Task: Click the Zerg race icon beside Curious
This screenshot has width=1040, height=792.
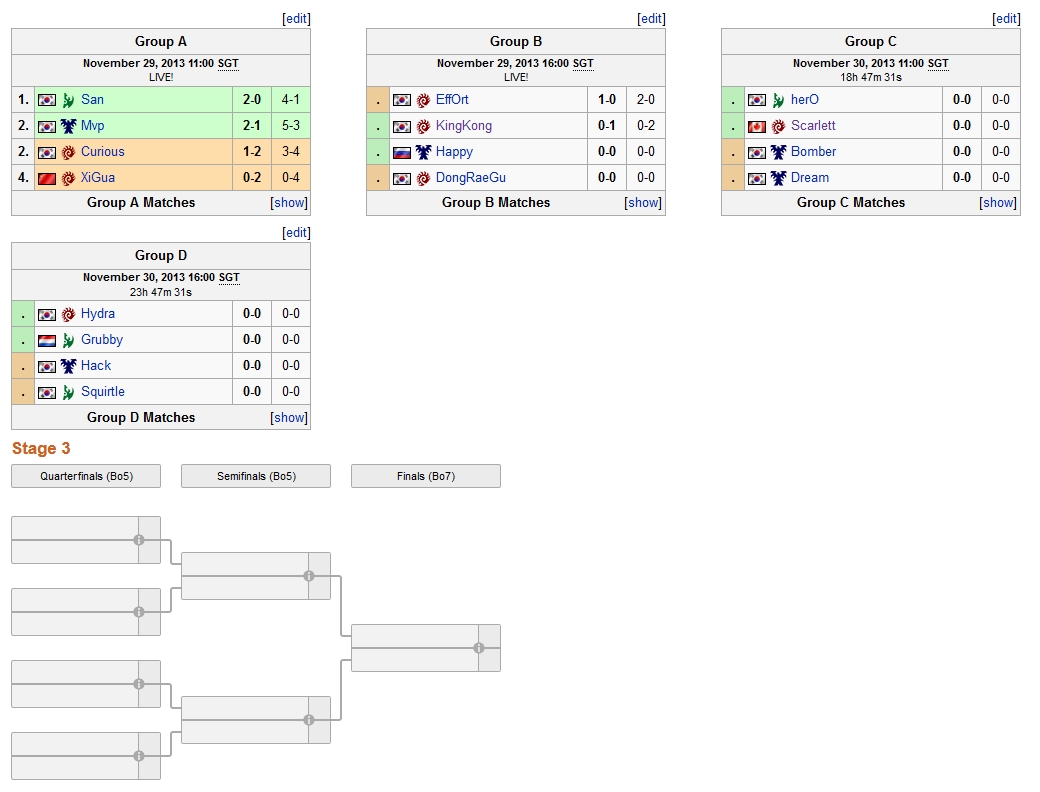Action: pyautogui.click(x=68, y=152)
